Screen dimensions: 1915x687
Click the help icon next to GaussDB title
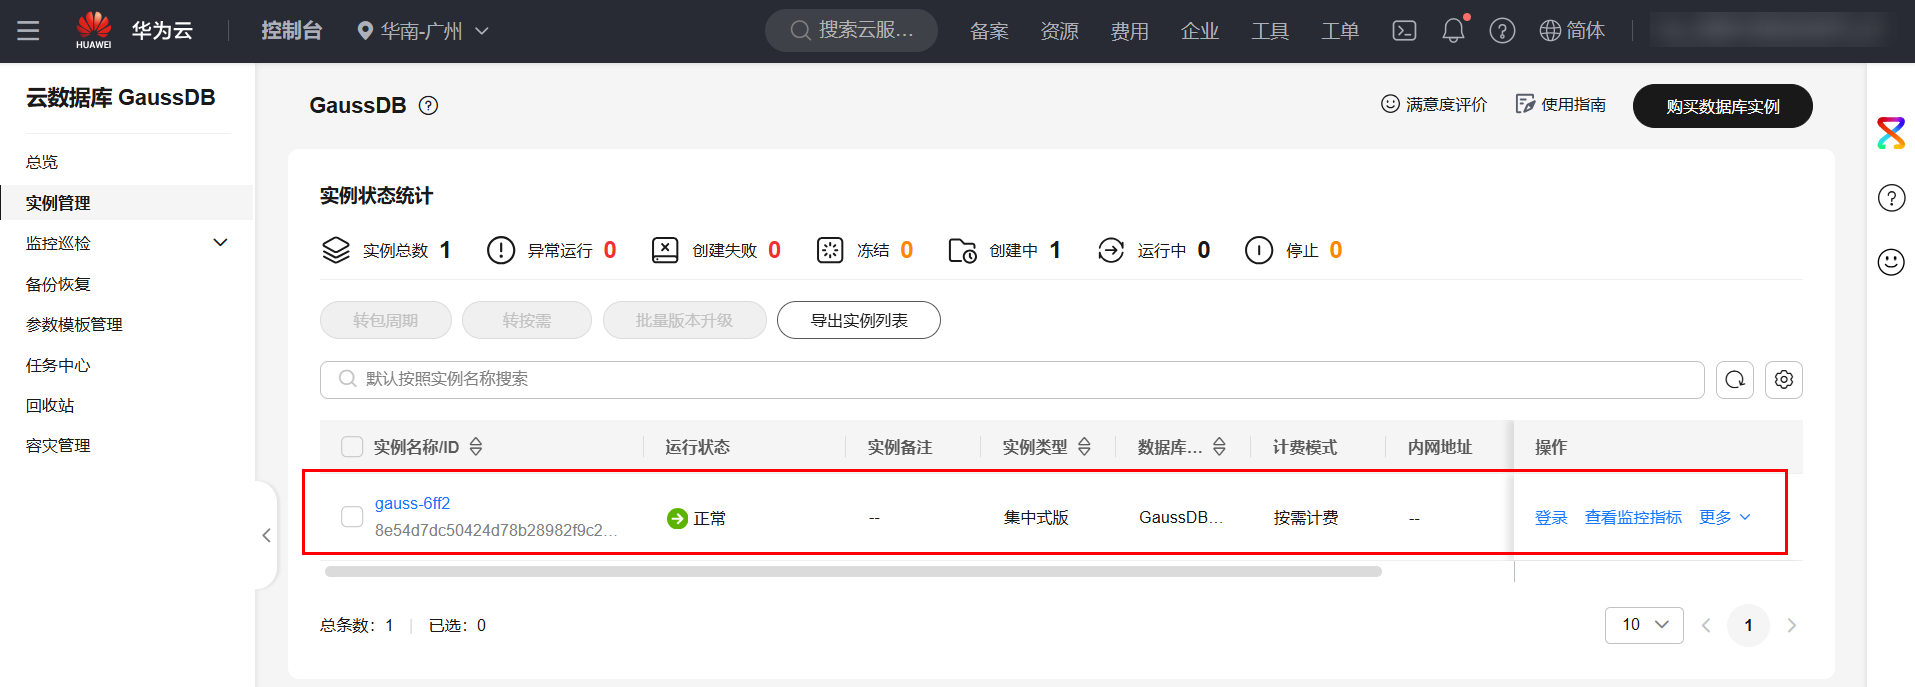click(428, 105)
